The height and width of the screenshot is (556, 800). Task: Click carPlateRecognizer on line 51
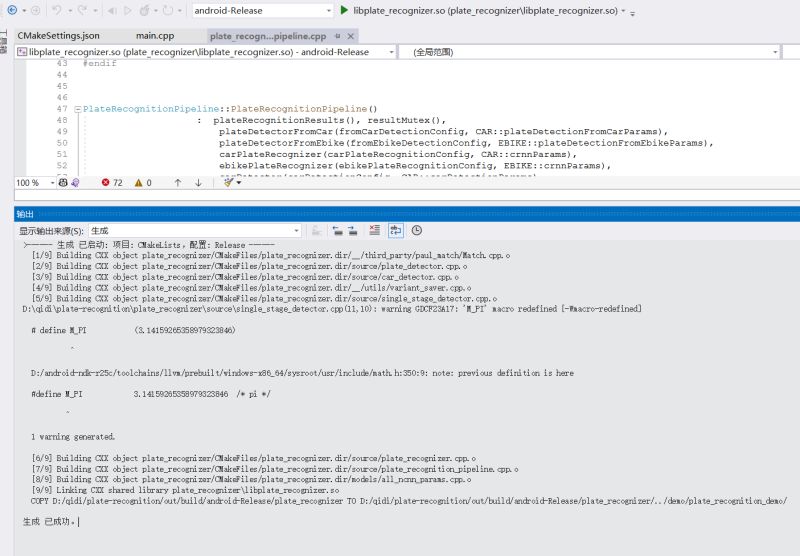click(x=270, y=154)
